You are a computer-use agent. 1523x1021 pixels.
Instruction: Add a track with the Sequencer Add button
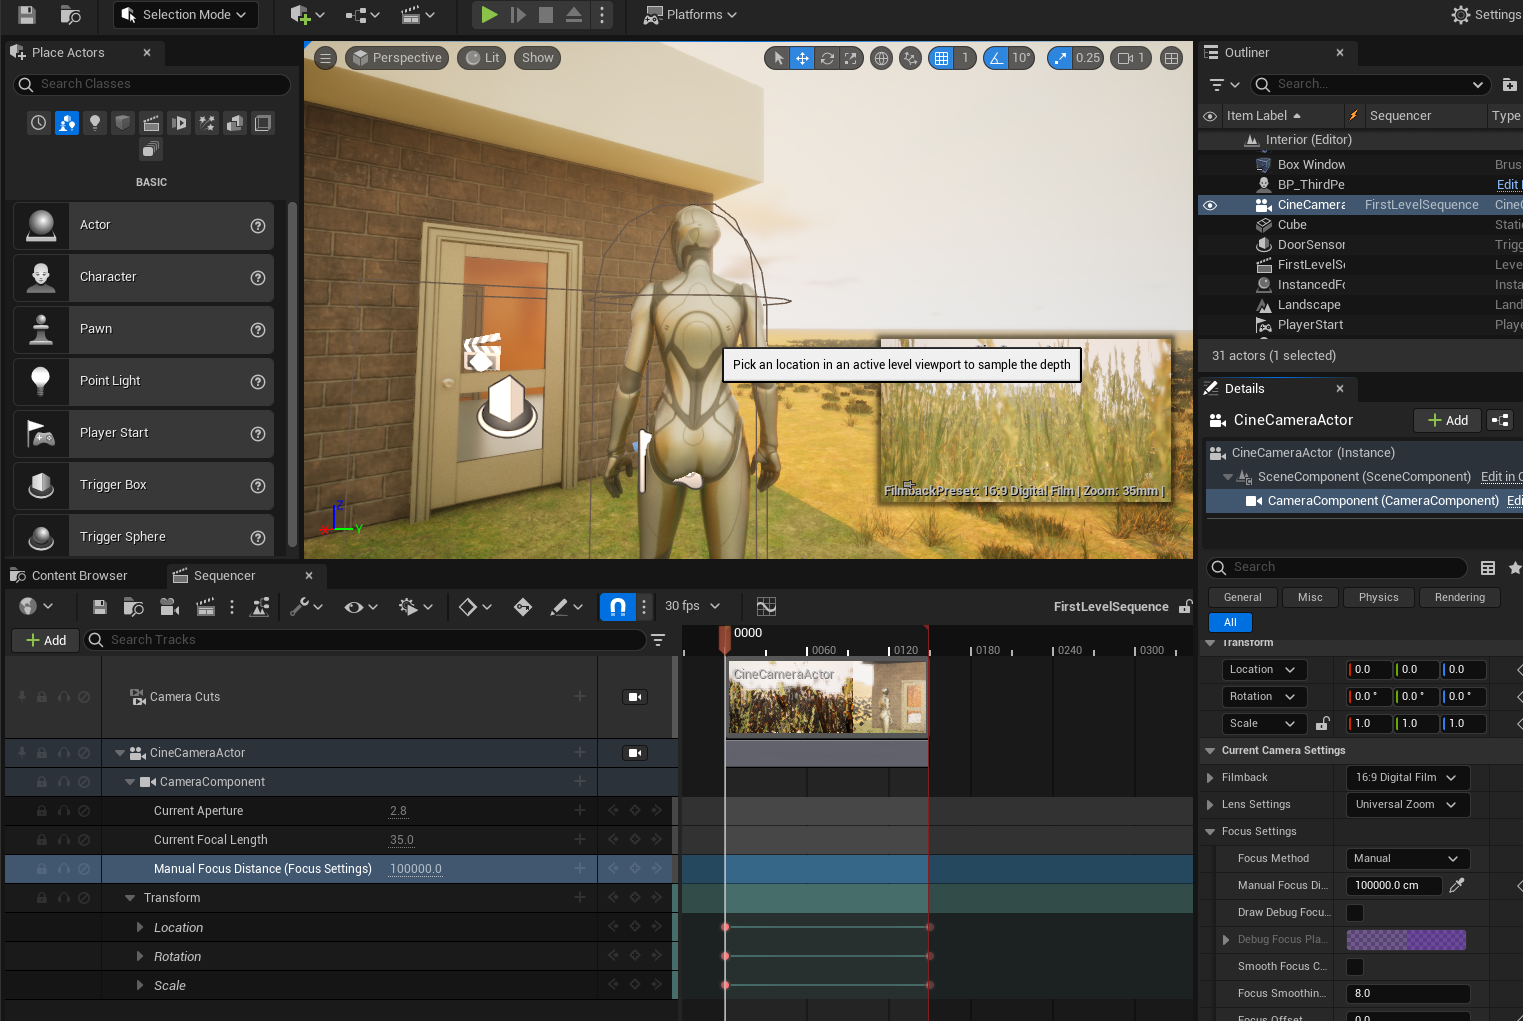pyautogui.click(x=45, y=640)
